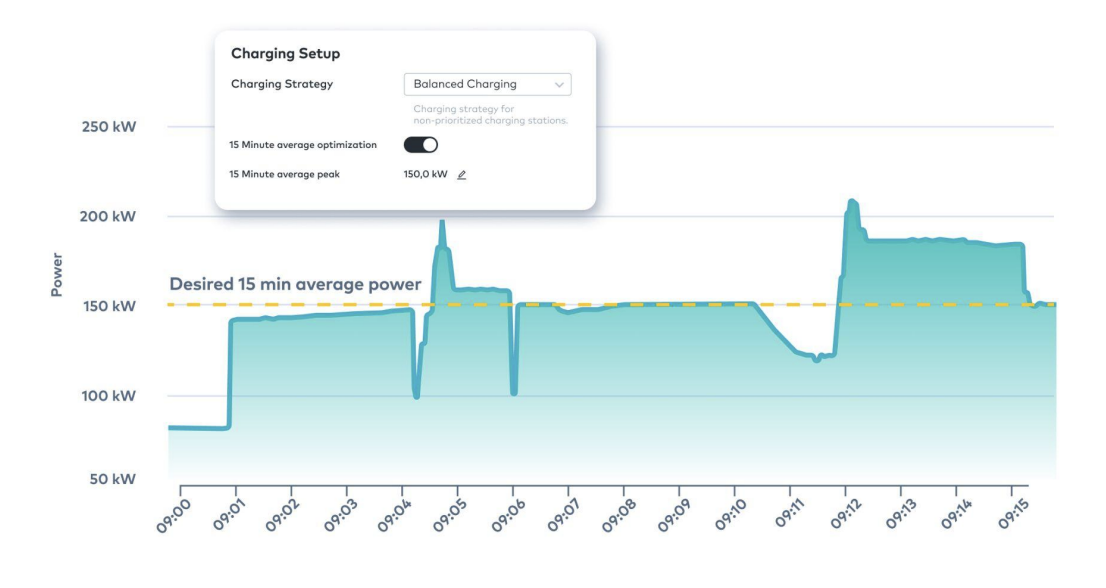
Task: Click the chevron arrow in Balanced Charging box
Action: coord(559,85)
